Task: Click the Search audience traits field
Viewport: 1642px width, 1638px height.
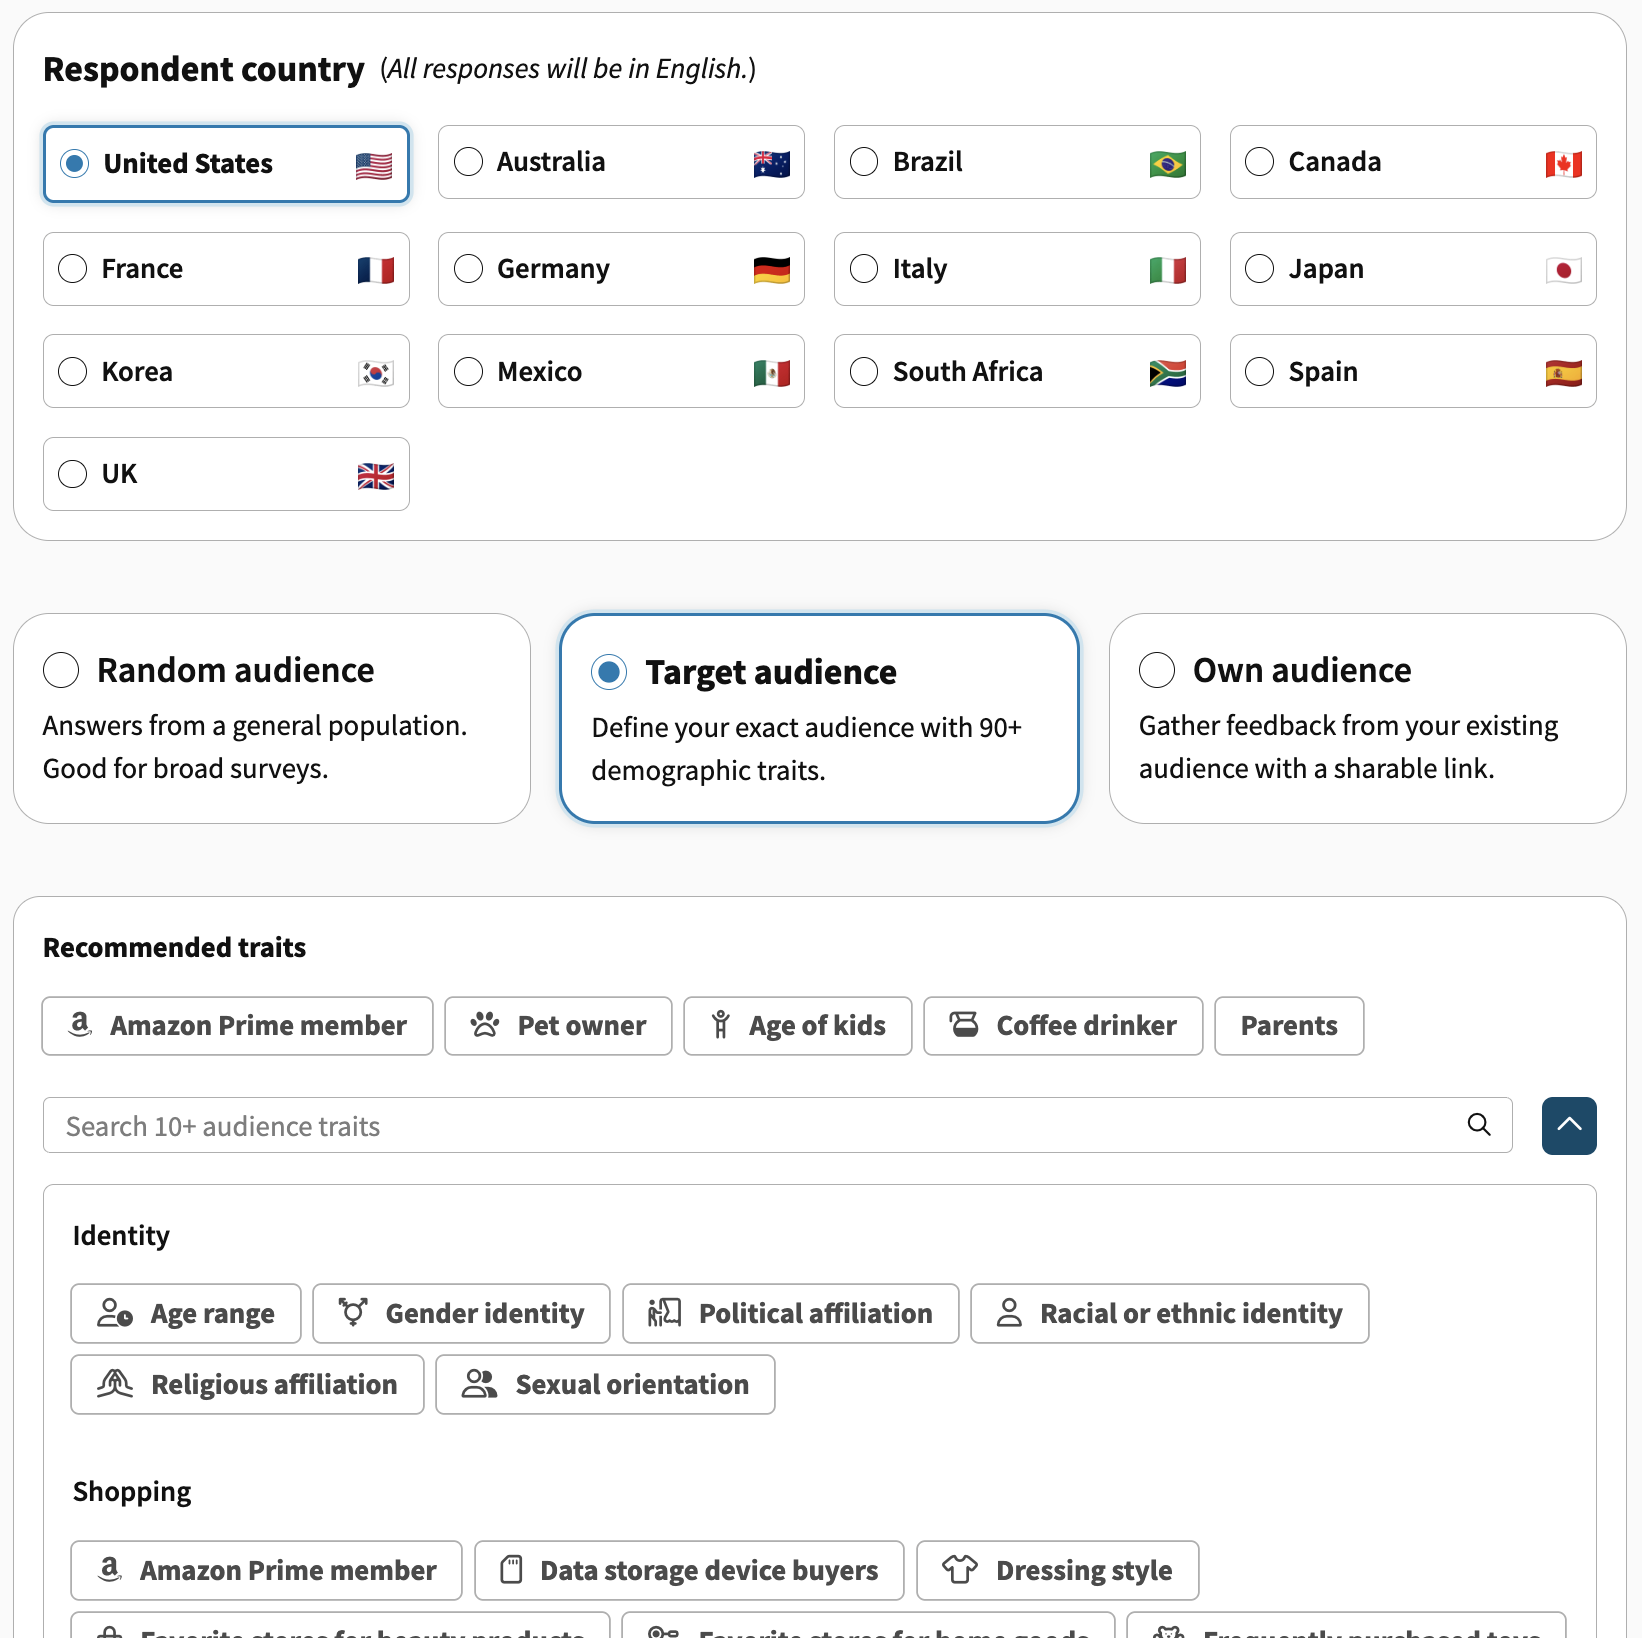Action: 750,1125
